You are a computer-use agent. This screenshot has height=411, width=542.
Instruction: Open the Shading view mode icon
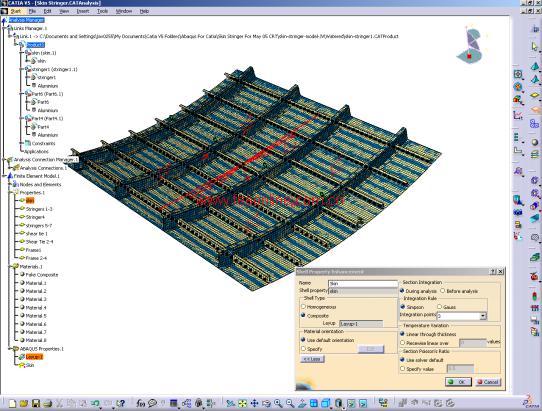(x=339, y=403)
